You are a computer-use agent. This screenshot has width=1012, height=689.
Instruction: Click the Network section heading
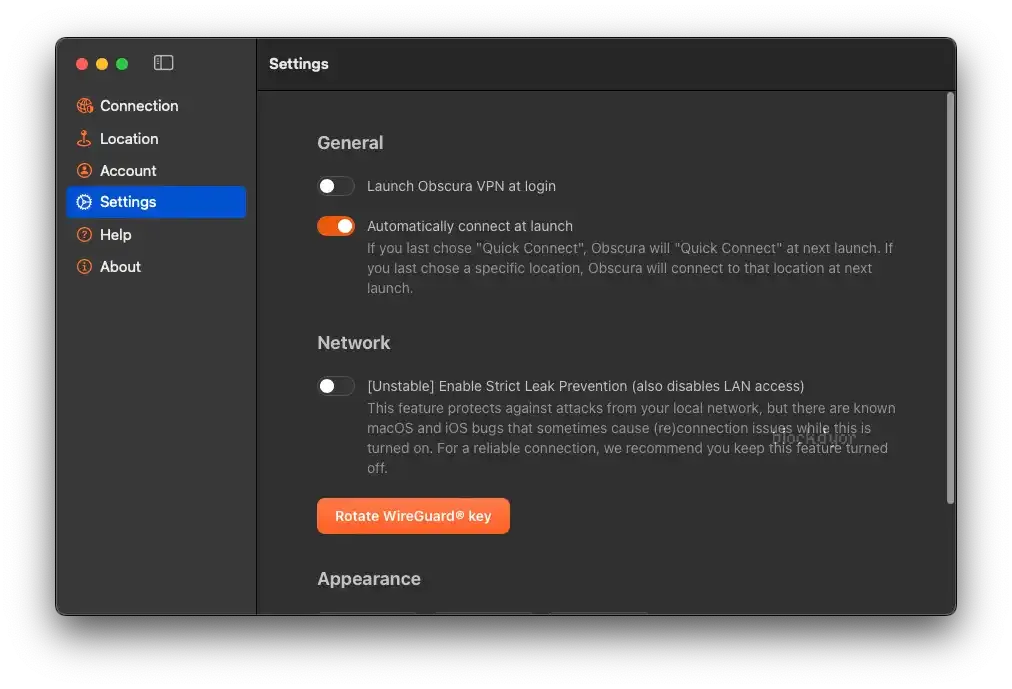354,343
